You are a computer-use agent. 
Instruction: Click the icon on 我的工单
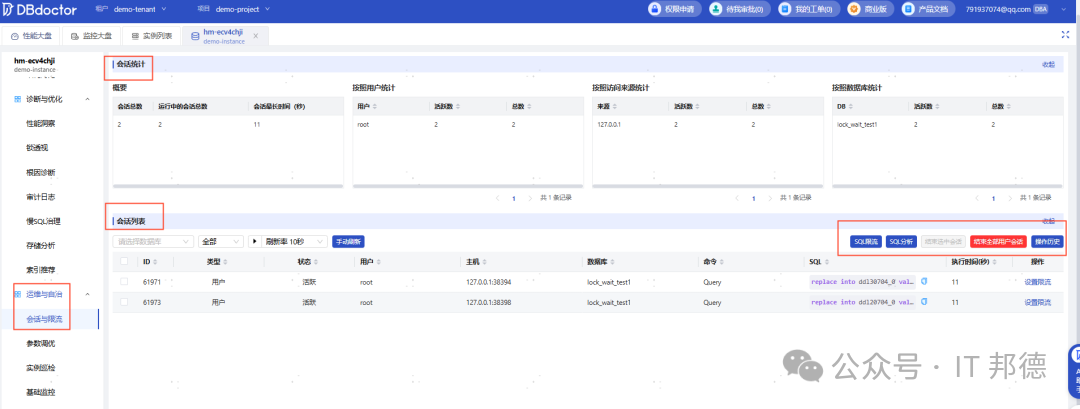coord(785,9)
